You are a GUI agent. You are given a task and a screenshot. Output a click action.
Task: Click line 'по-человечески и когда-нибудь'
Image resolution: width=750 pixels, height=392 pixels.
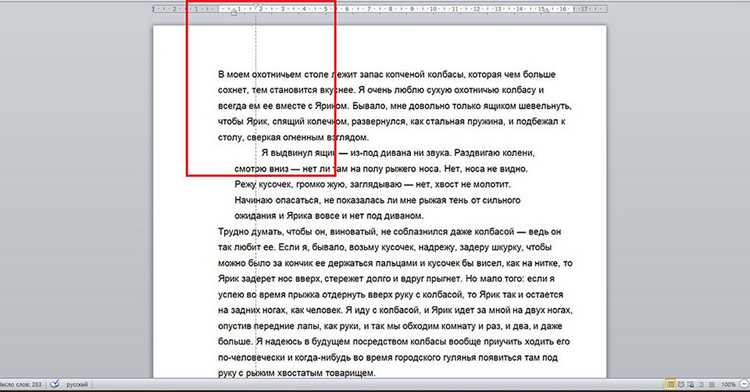387,358
